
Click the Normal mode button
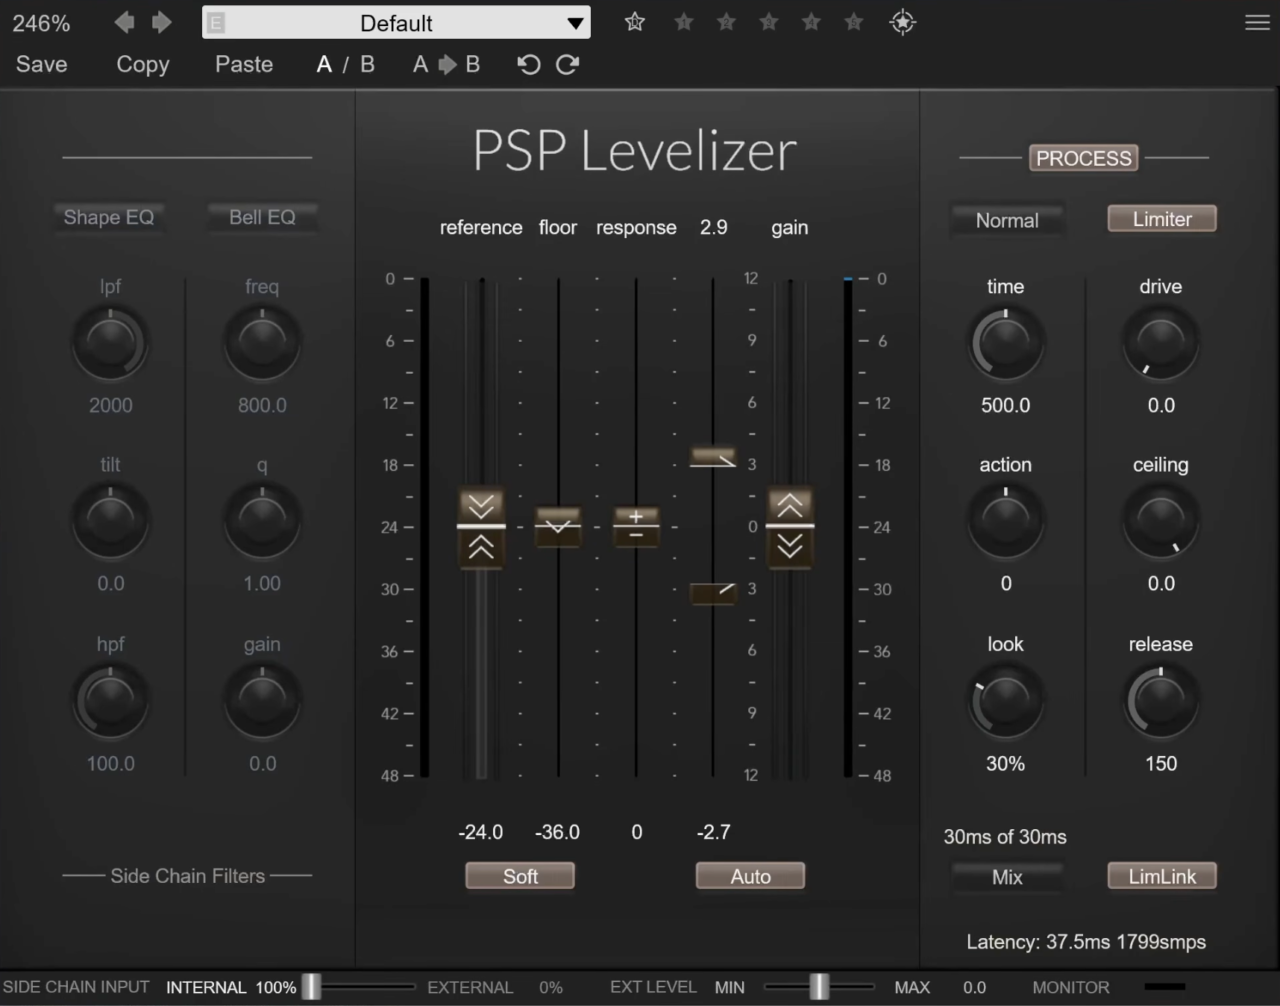click(x=1007, y=220)
